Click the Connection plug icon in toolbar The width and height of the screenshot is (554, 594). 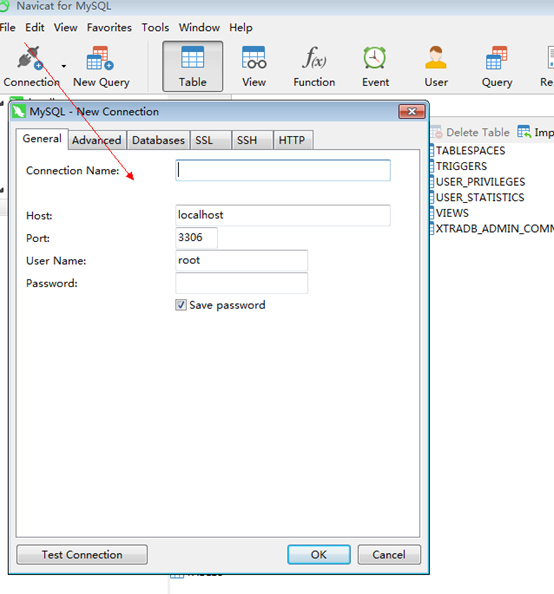click(x=30, y=58)
